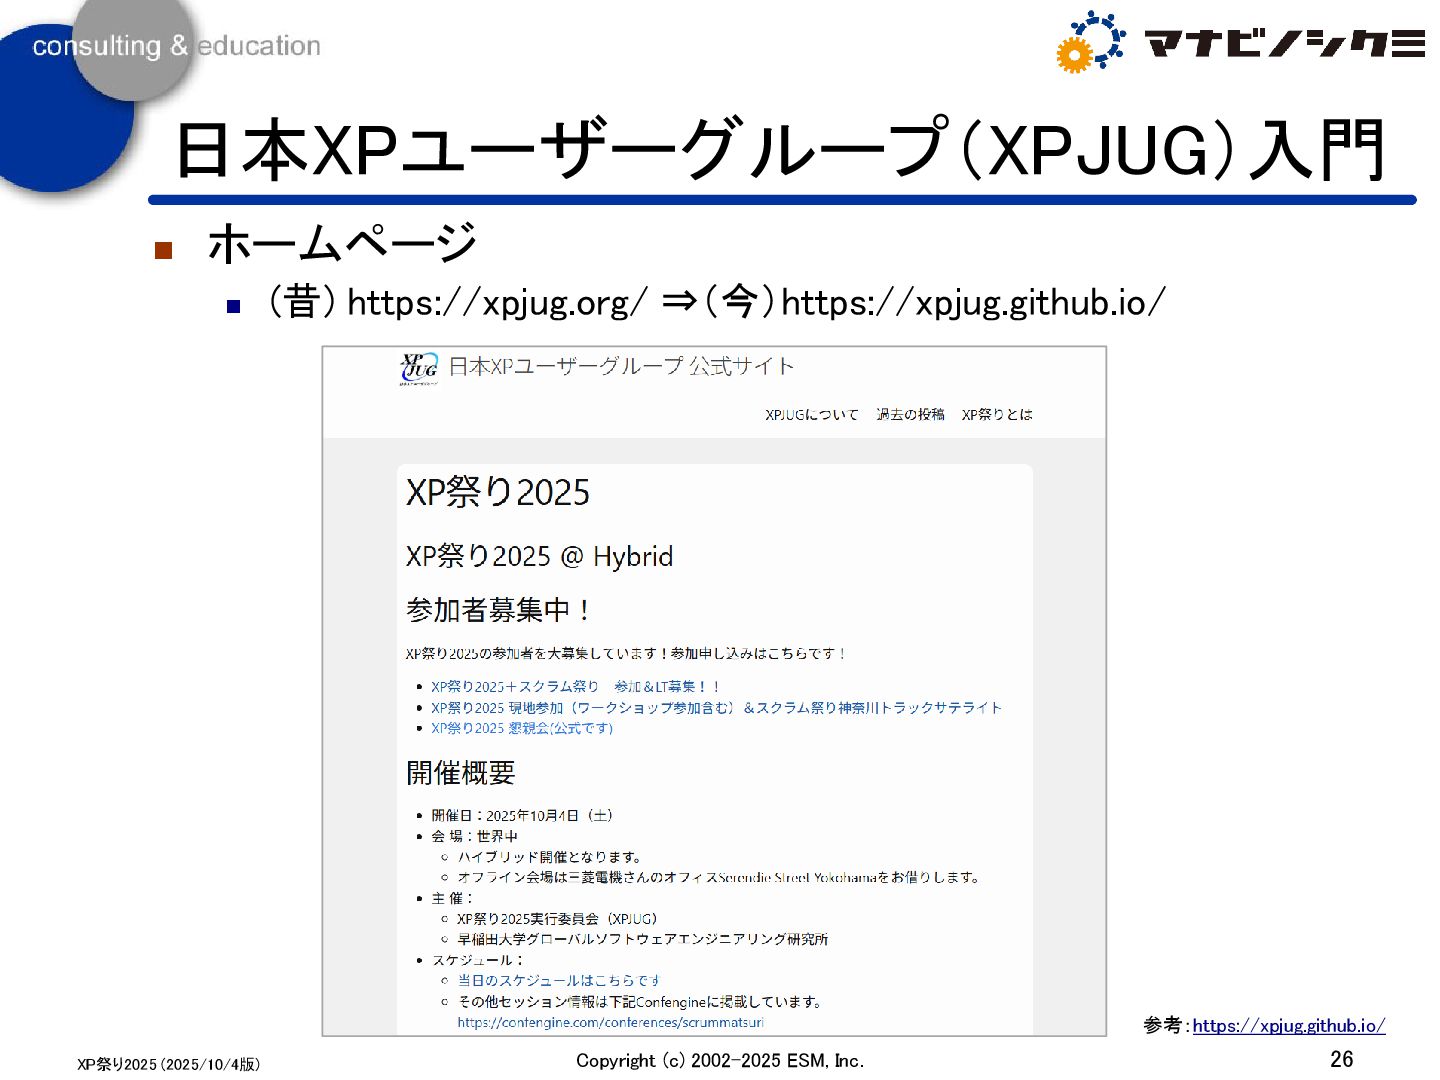Open the 当日のスケジュールはこちらです link
Viewport: 1440px width, 1080px height.
click(x=558, y=980)
